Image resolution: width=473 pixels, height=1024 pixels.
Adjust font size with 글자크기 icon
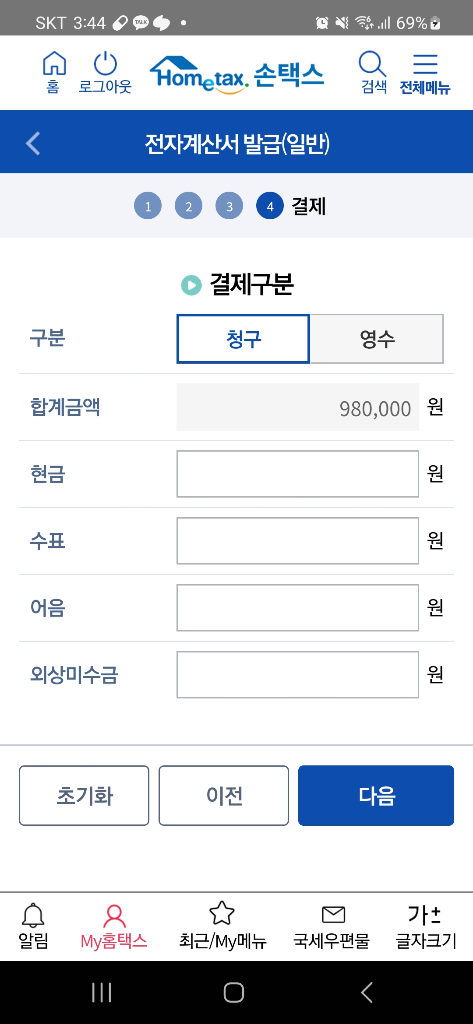425,916
